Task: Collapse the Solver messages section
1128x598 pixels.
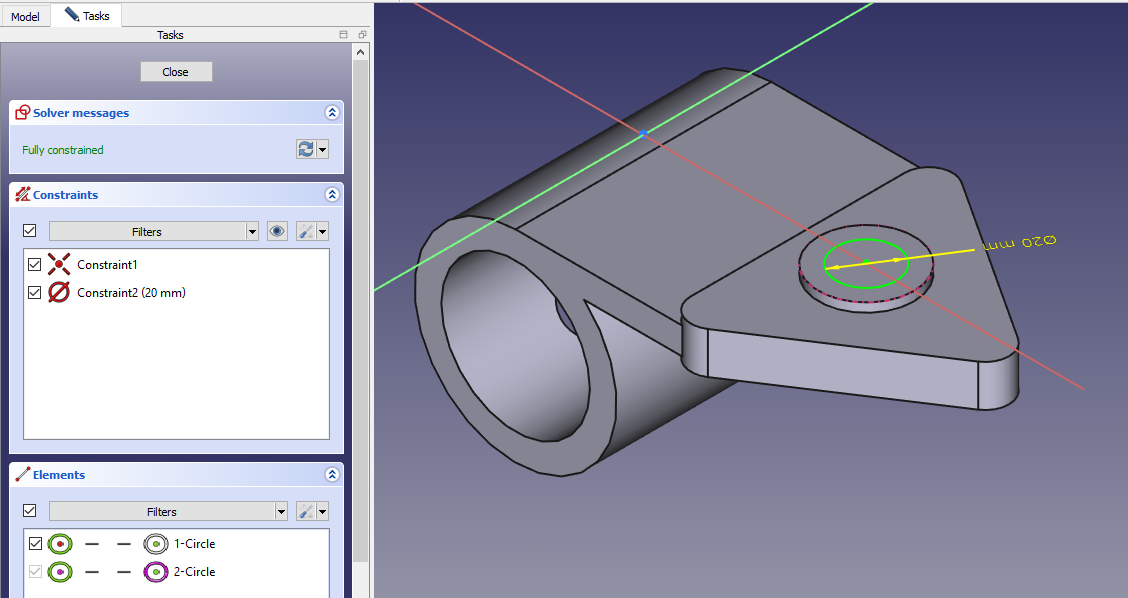Action: 331,113
